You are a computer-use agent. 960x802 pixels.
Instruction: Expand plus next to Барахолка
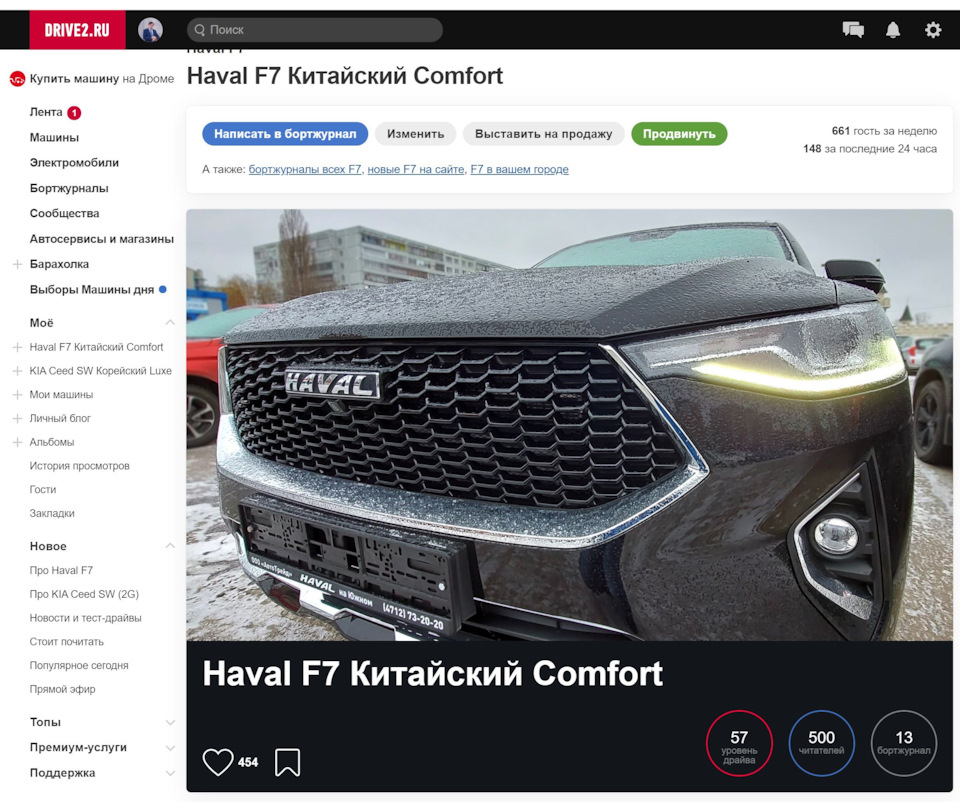[17, 264]
